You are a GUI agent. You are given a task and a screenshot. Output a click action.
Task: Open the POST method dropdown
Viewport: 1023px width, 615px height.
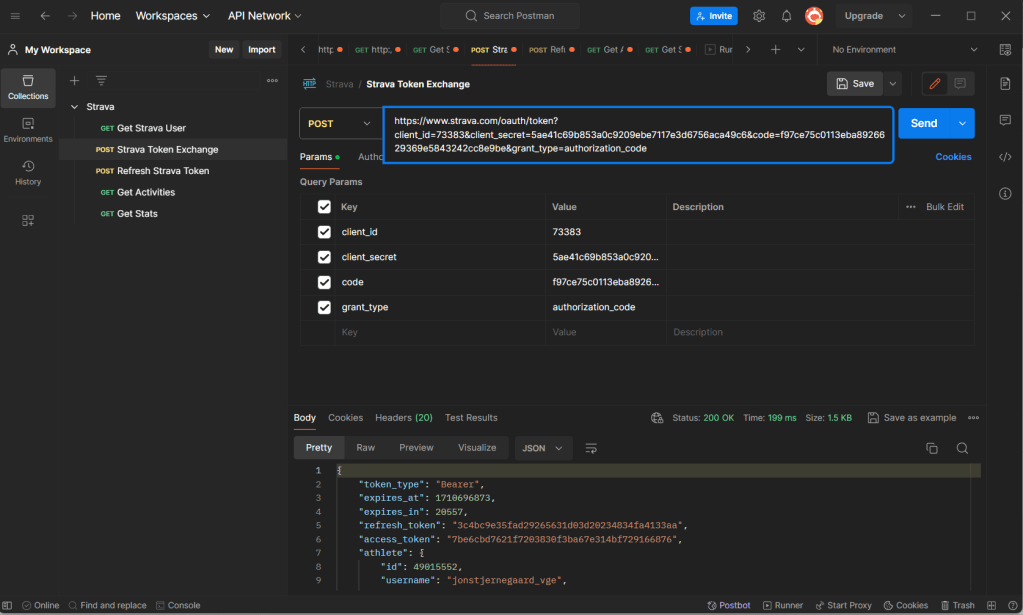pyautogui.click(x=340, y=123)
